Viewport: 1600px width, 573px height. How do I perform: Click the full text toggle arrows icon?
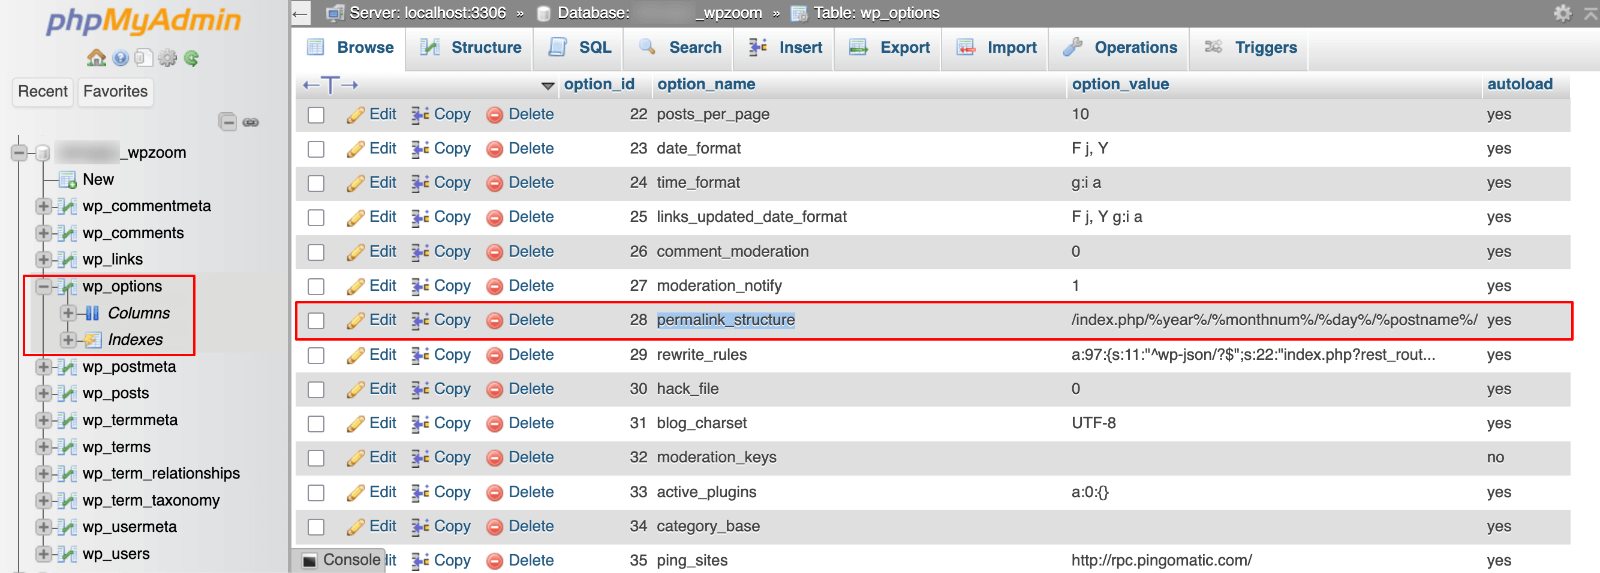click(x=330, y=85)
